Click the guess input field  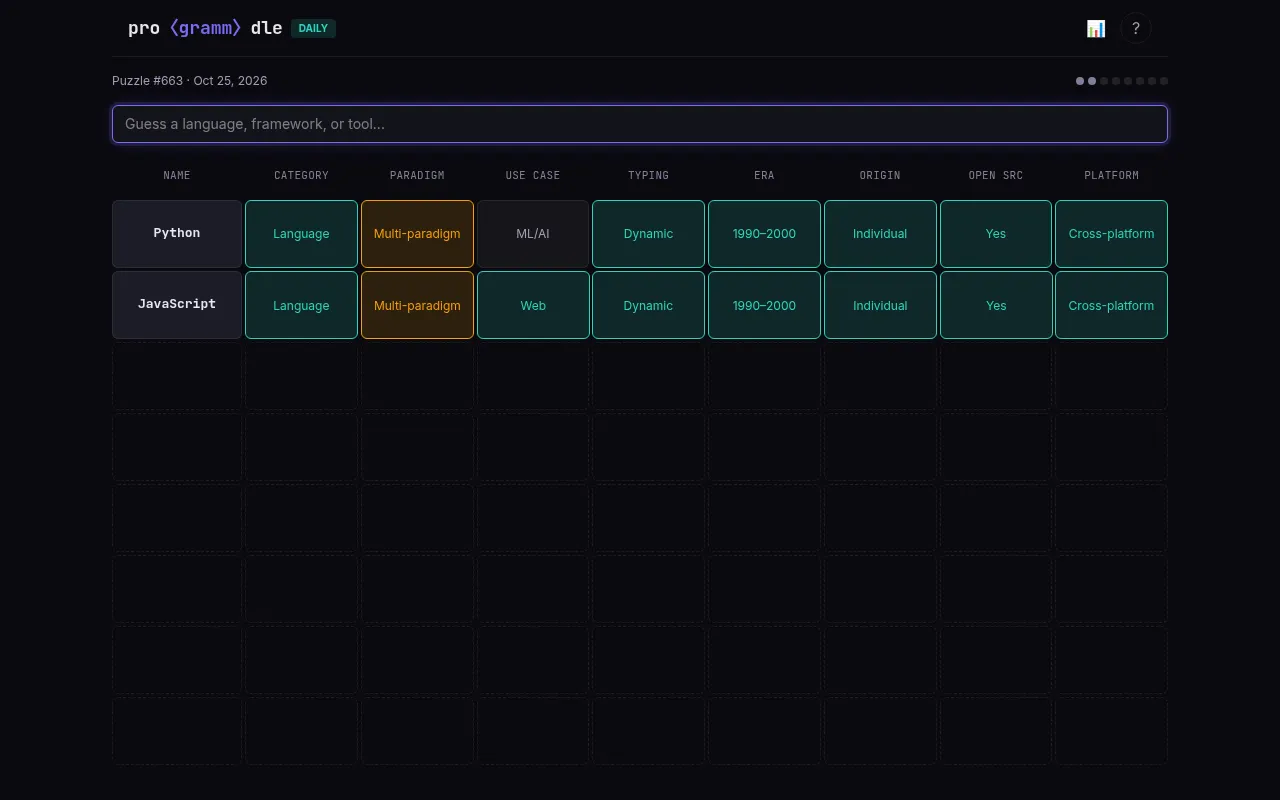[x=640, y=124]
